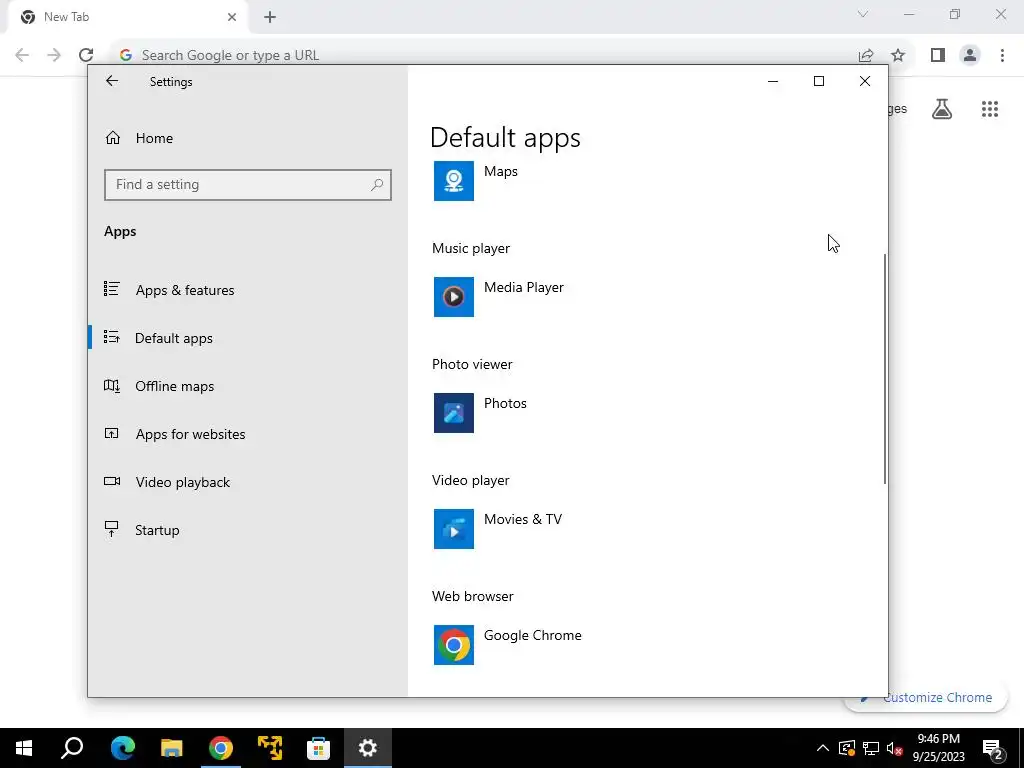Show hidden system tray icons

(x=823, y=748)
